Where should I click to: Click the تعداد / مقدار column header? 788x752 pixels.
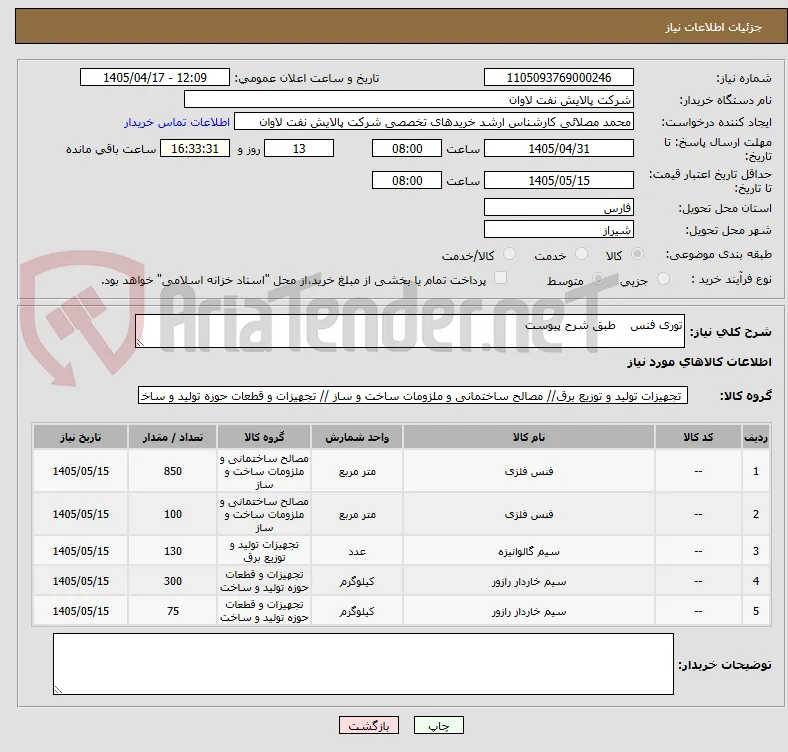tap(172, 437)
